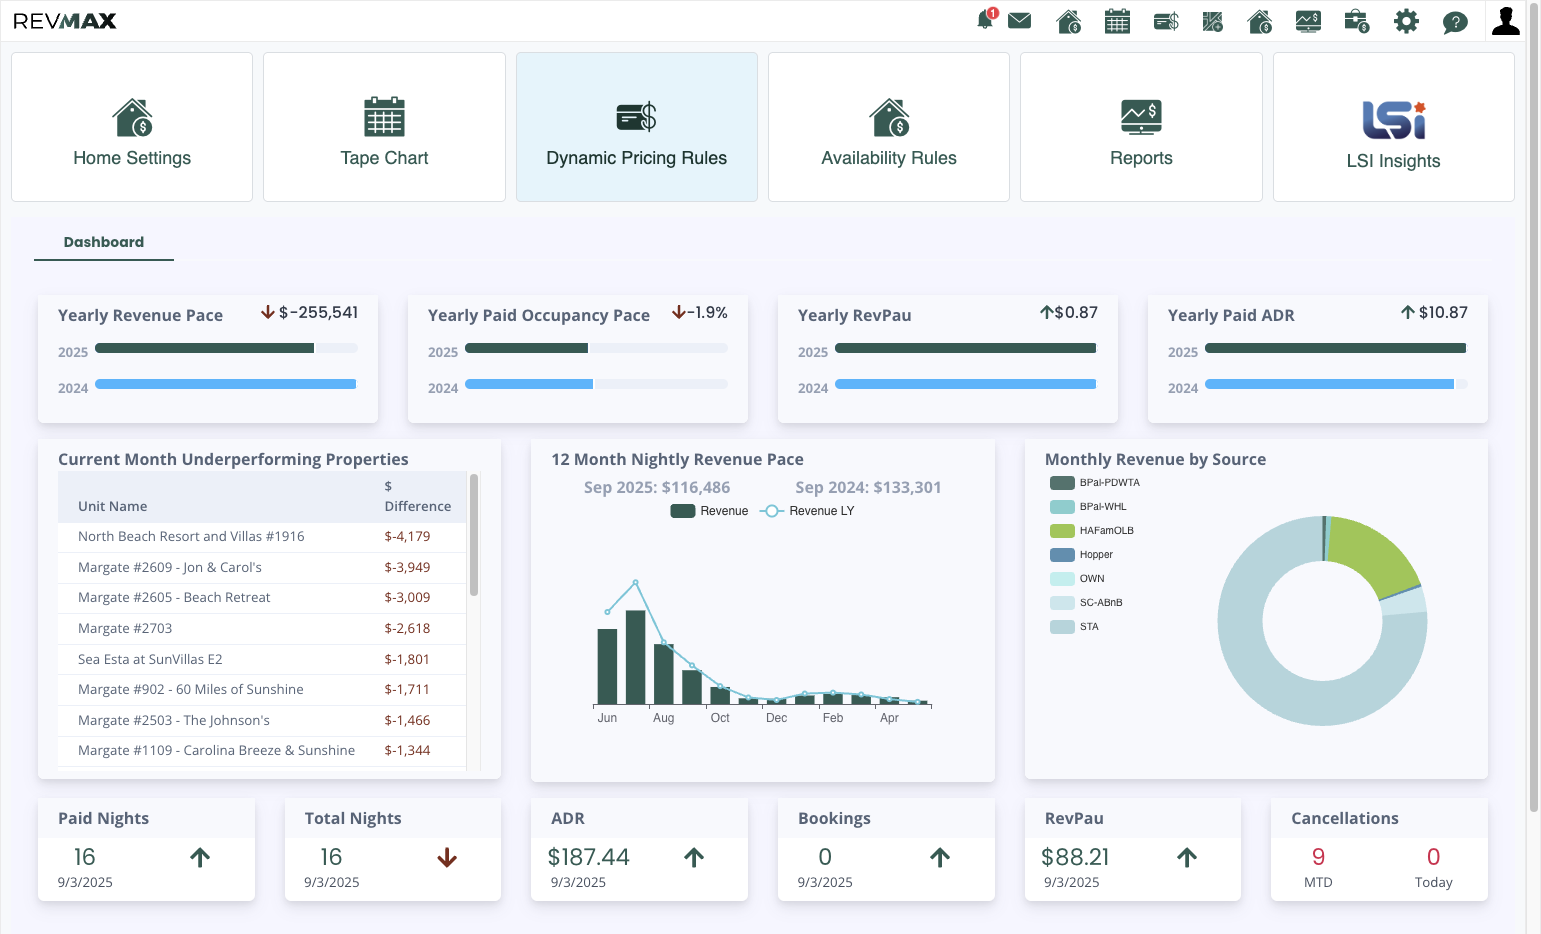Toggle HAFamOLB legend entry
Viewport: 1541px width, 934px height.
pyautogui.click(x=1092, y=531)
